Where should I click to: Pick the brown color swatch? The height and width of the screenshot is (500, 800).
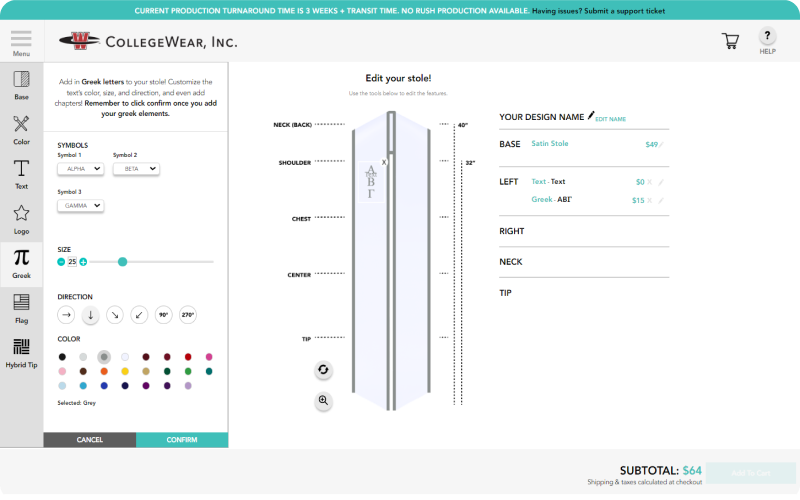[83, 371]
